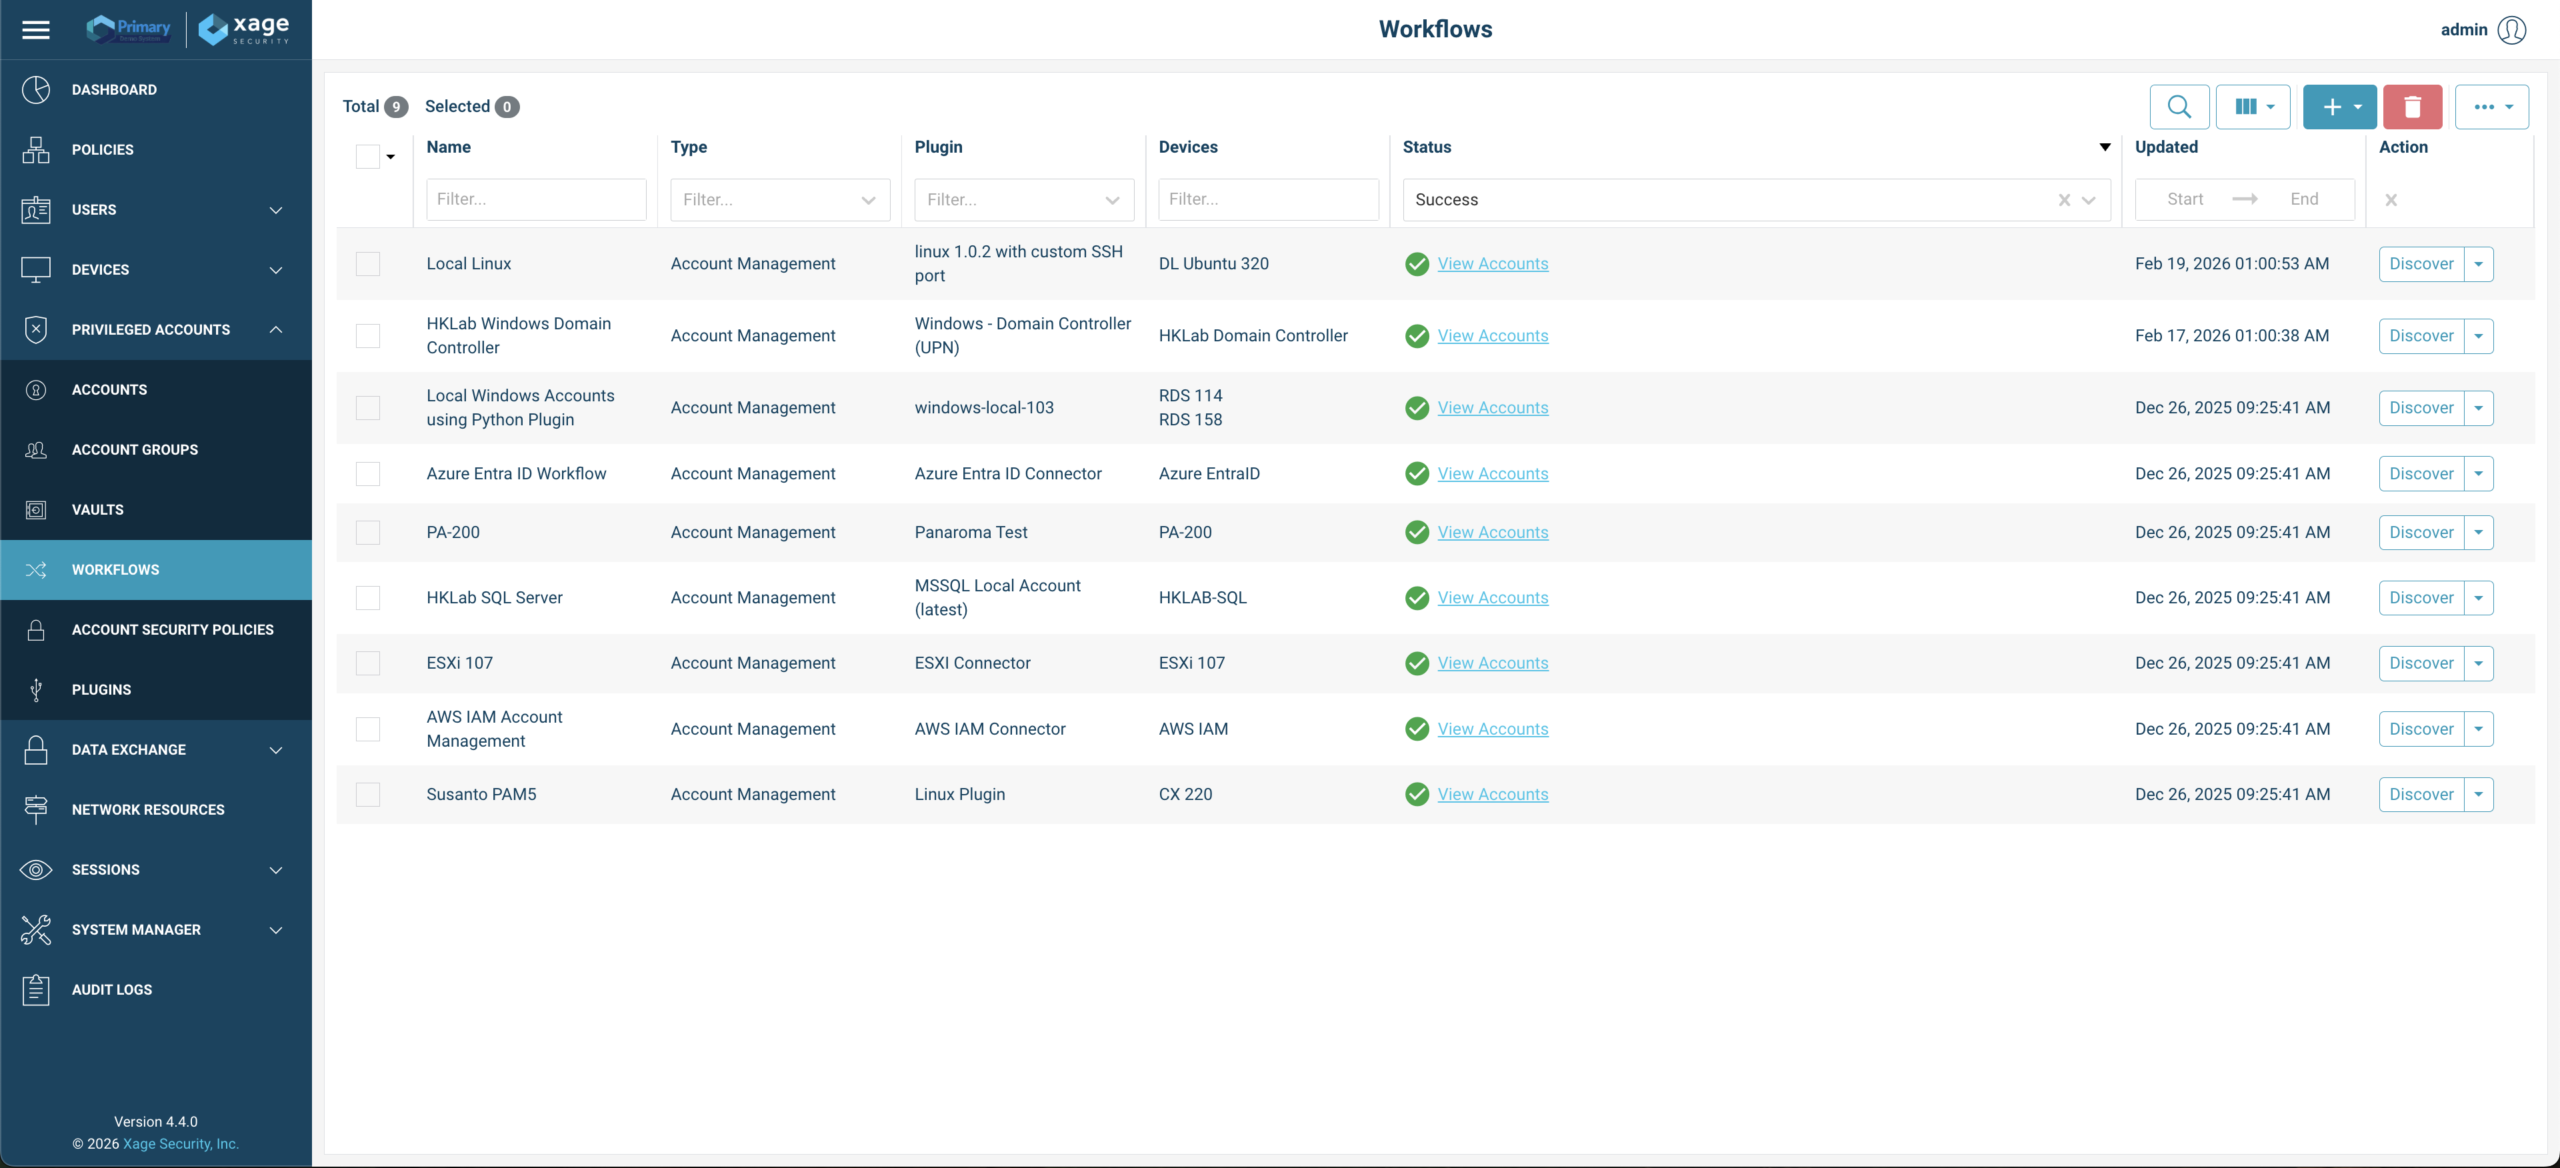Clear all filters with Action column X

pos(2391,200)
